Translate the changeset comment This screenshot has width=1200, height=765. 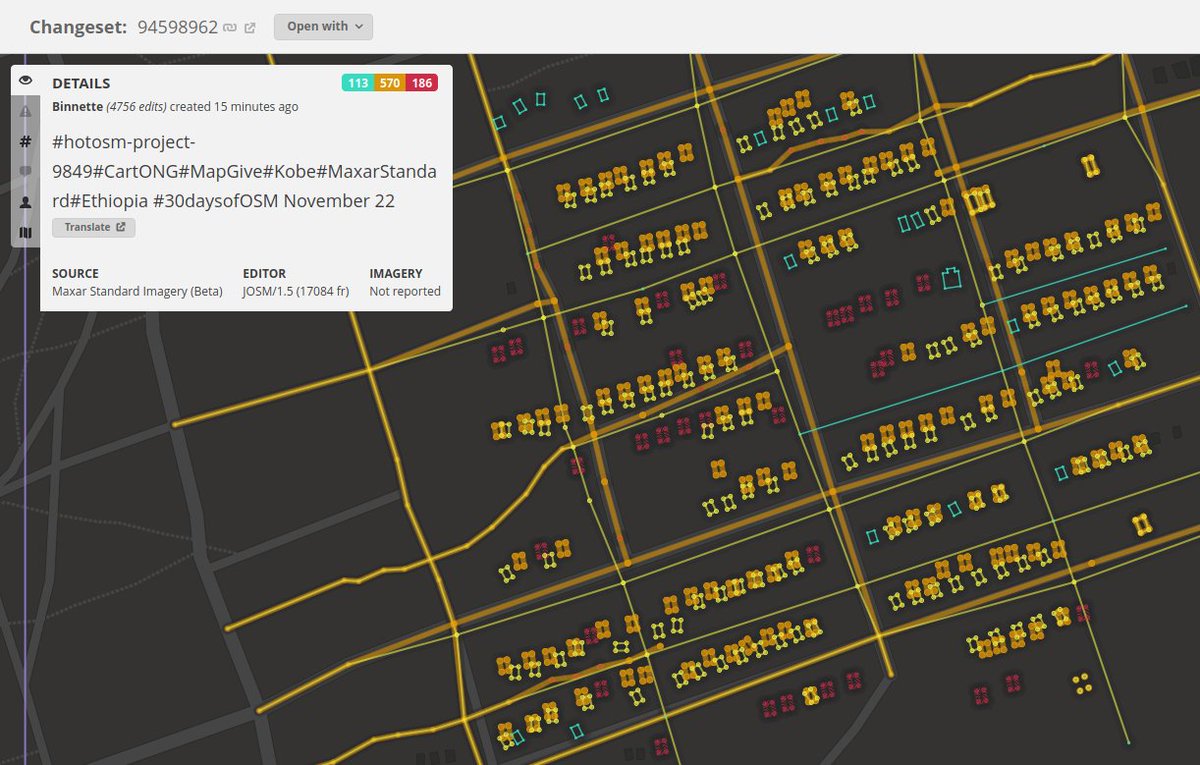(x=93, y=227)
